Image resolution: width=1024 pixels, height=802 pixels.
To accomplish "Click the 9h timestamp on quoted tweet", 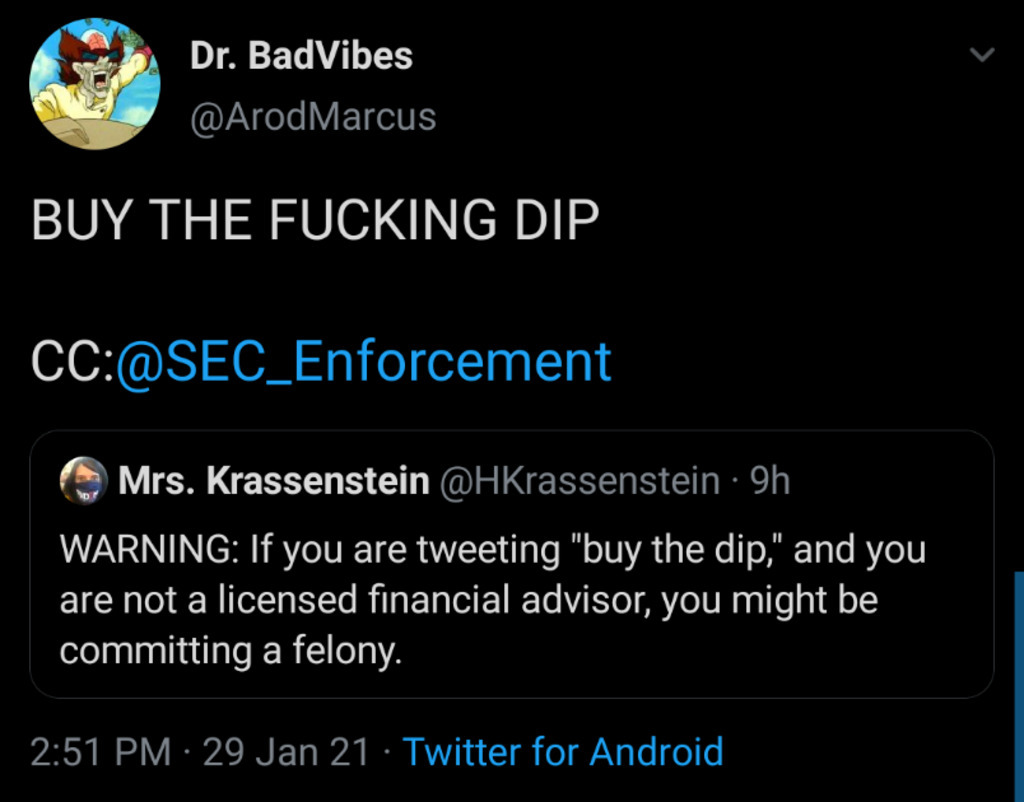I will pos(770,482).
